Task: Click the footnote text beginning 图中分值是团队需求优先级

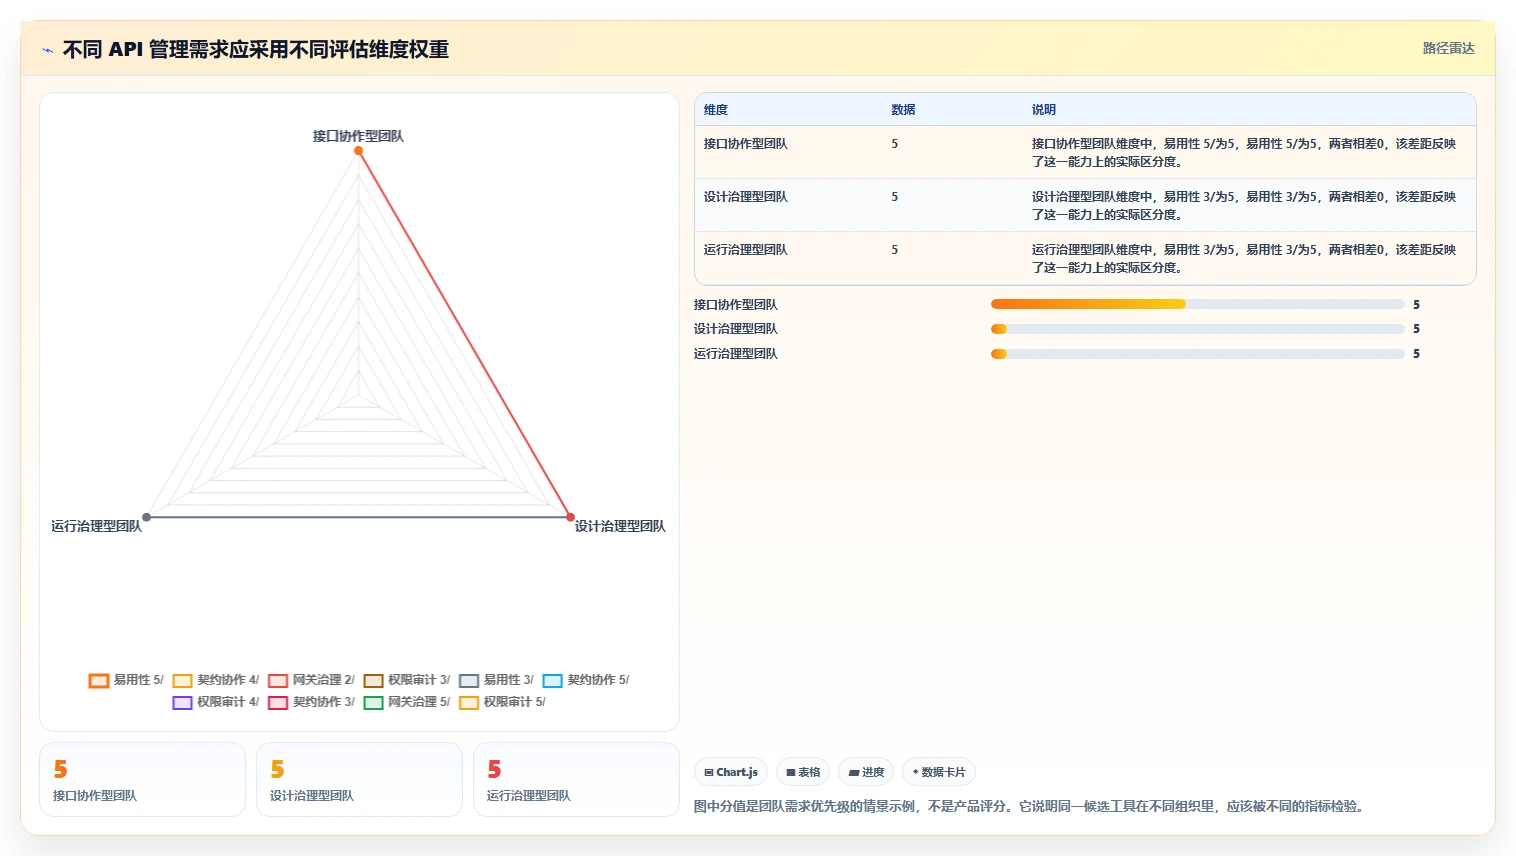Action: tap(1029, 806)
